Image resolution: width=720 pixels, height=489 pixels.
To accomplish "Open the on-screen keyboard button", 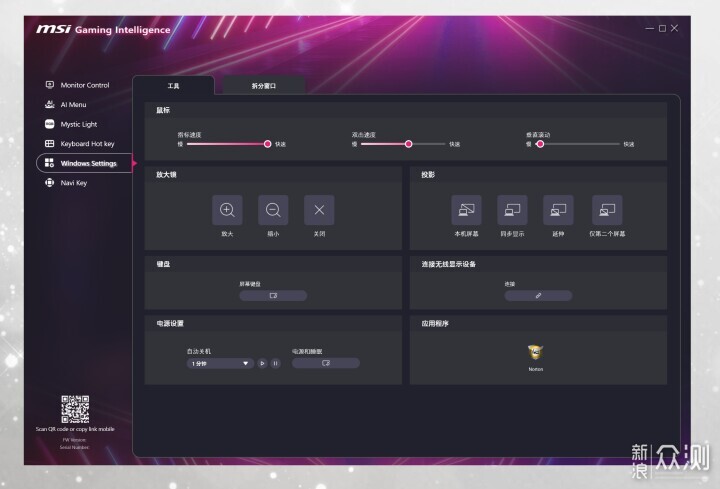I will point(273,296).
